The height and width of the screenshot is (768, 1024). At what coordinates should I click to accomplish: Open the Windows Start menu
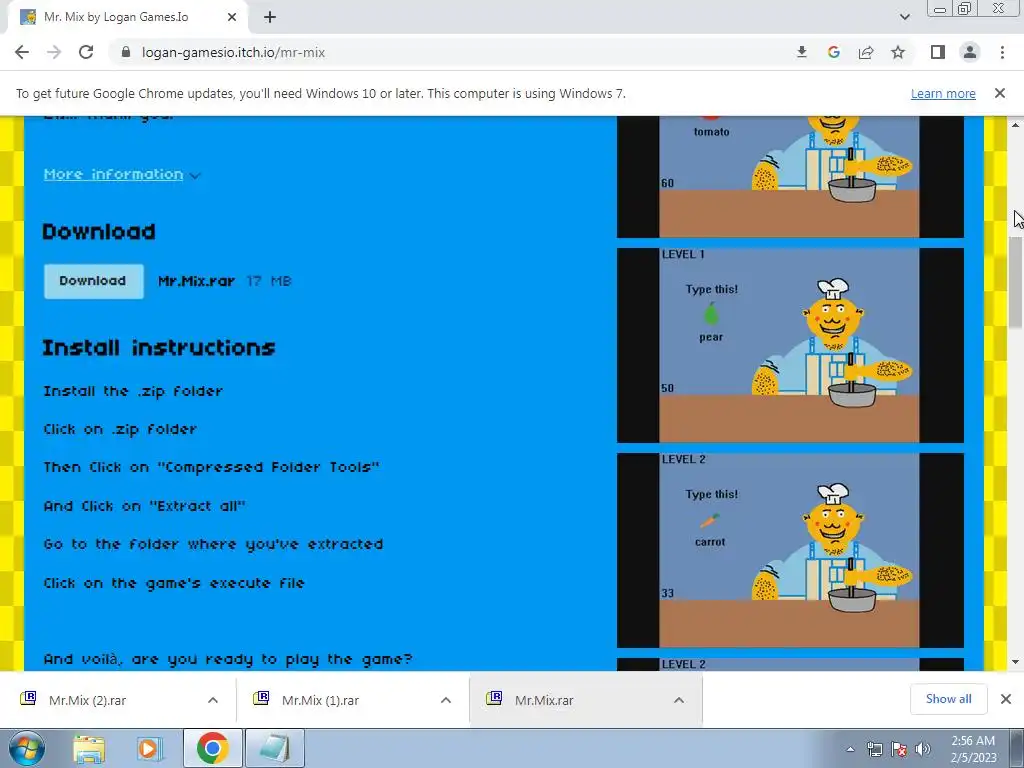point(27,748)
